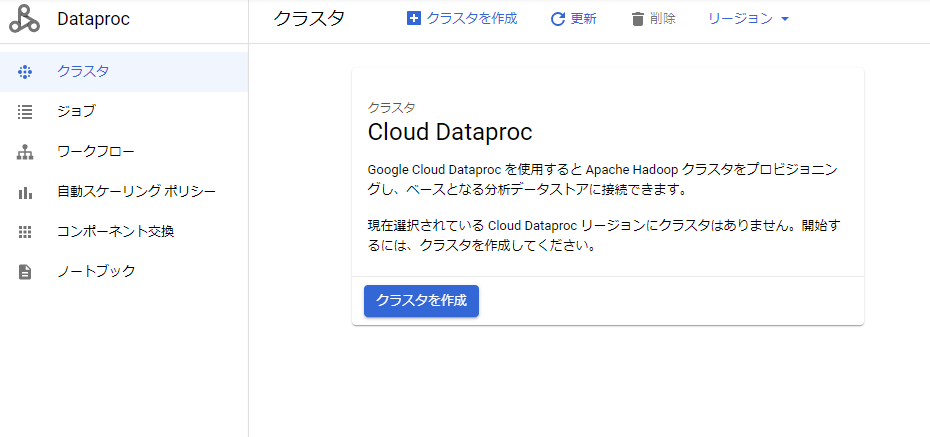
Task: Expand the リージョン dropdown arrow
Action: click(785, 19)
